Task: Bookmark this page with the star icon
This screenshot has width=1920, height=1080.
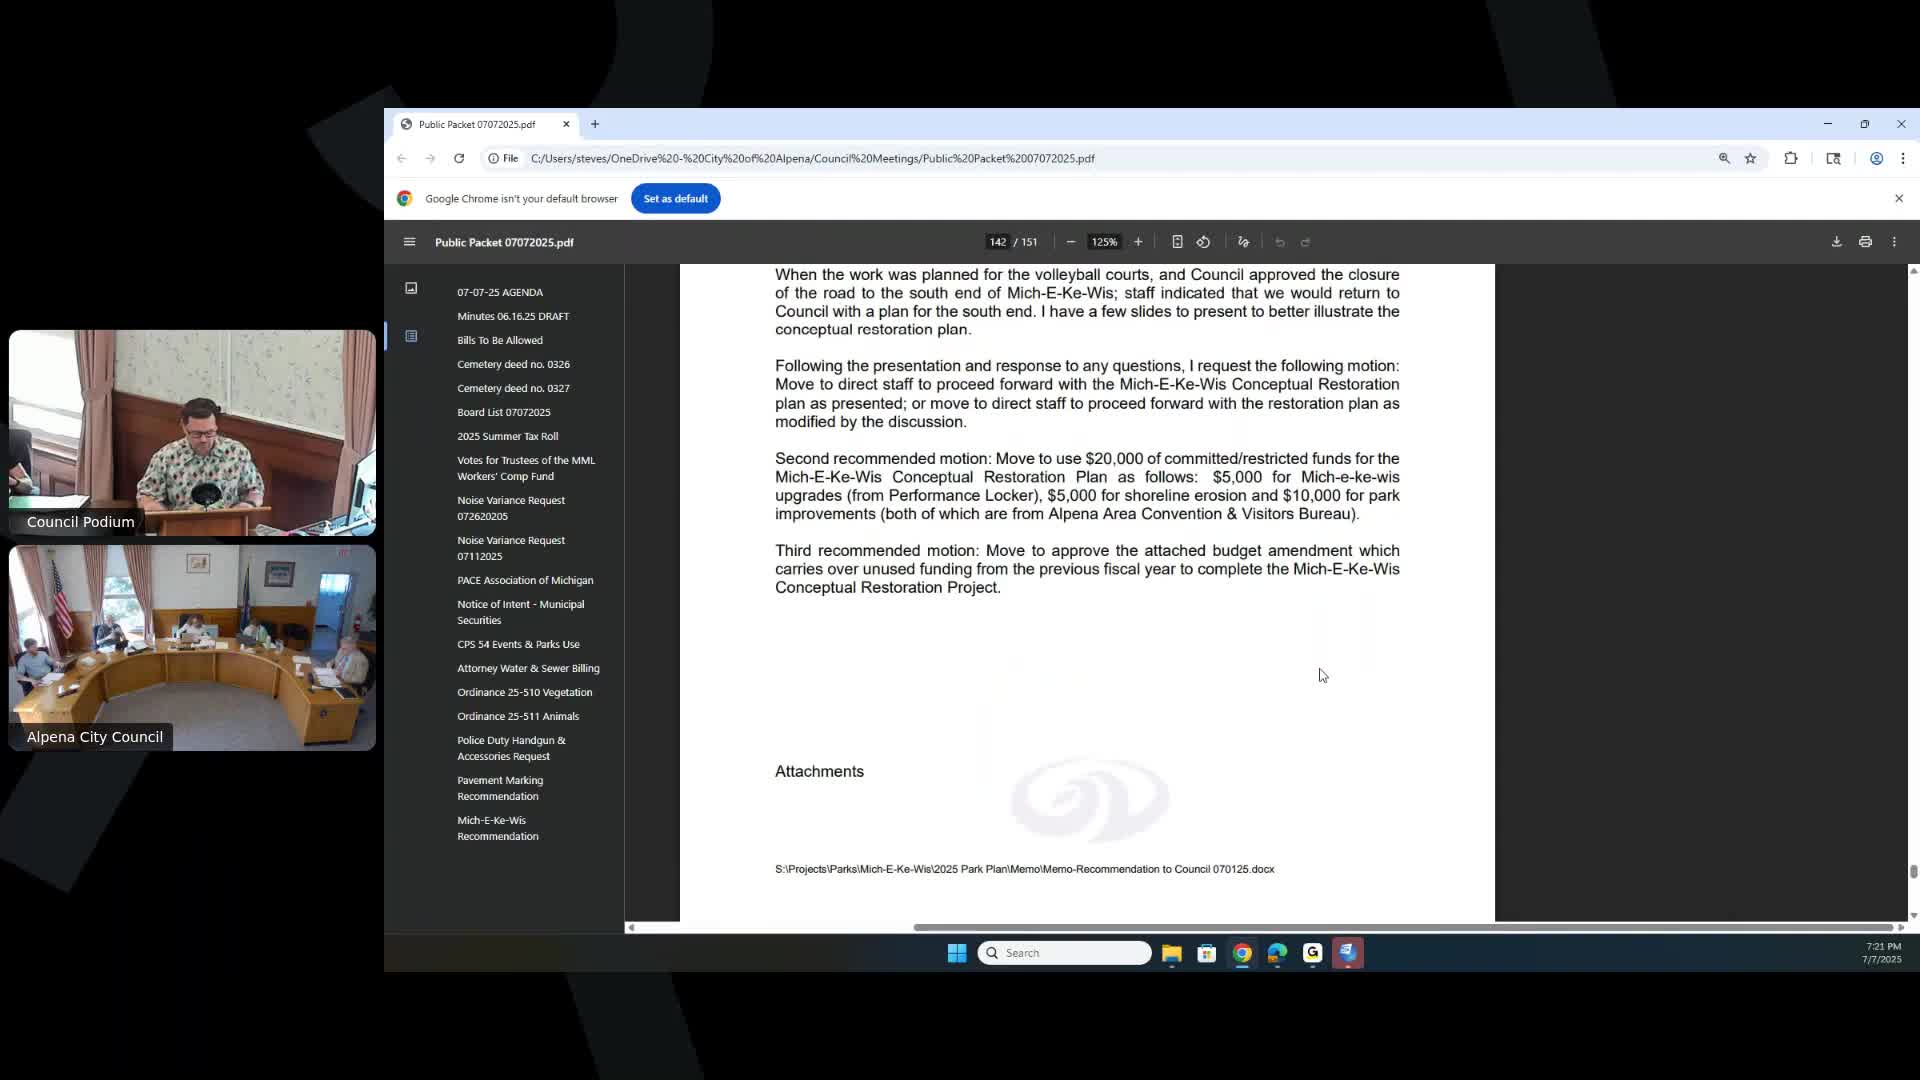Action: pos(1750,158)
